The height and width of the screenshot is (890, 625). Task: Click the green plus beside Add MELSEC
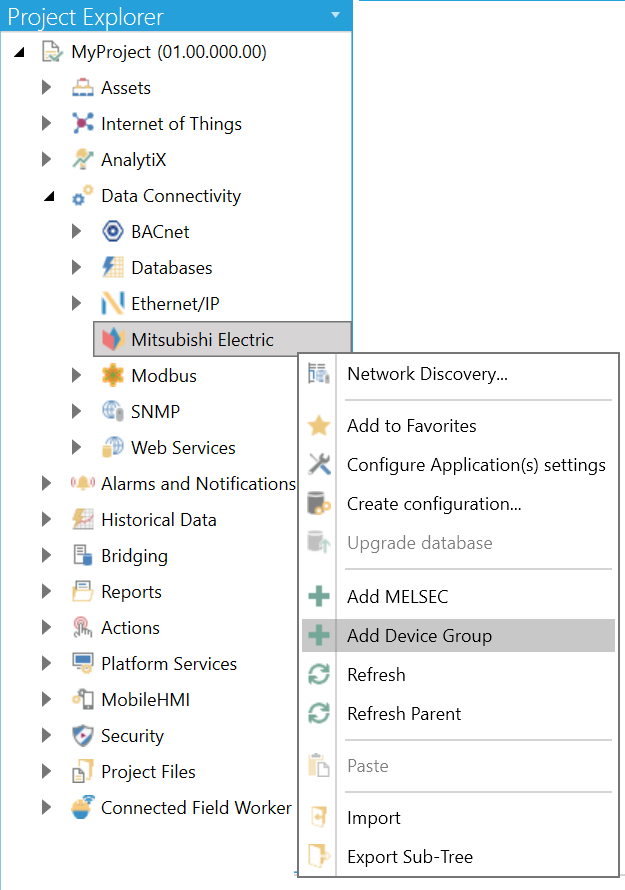[x=319, y=597]
